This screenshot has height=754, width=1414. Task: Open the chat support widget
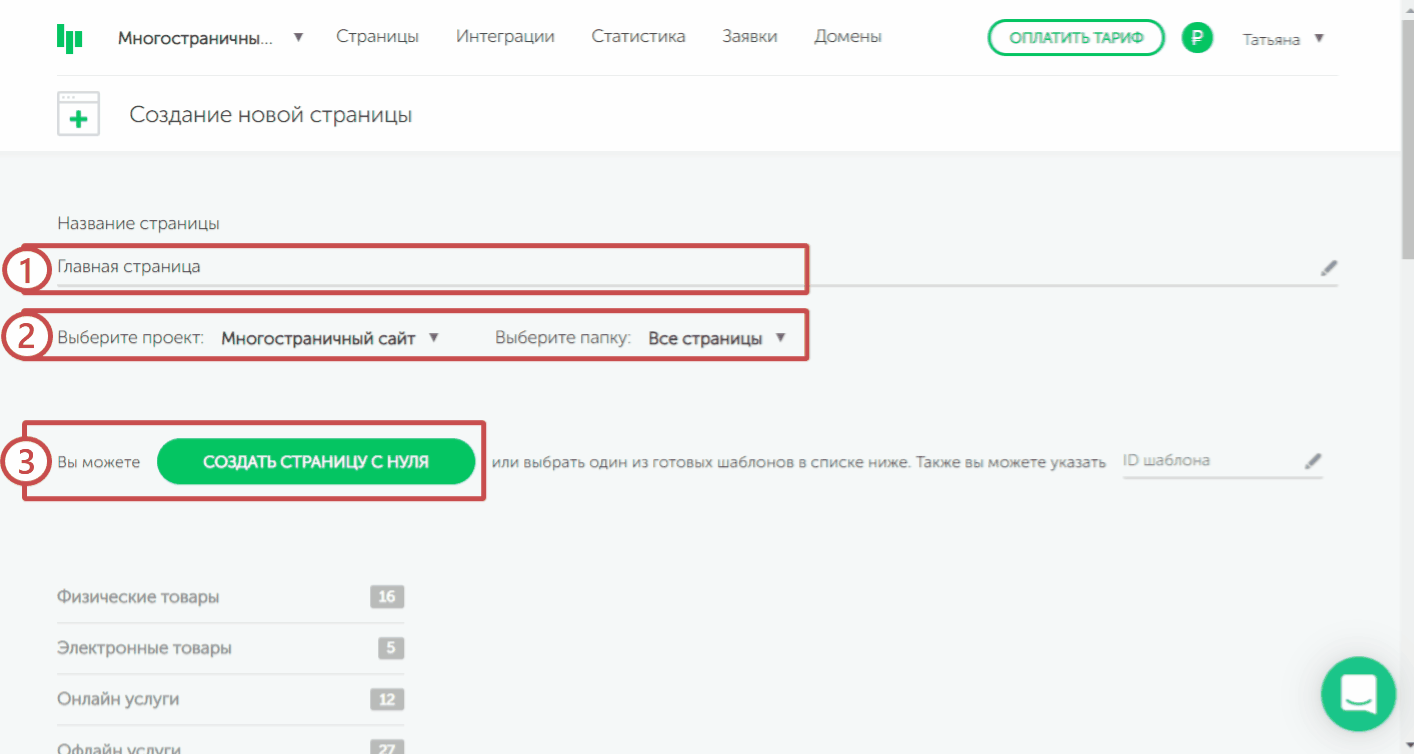(1360, 692)
